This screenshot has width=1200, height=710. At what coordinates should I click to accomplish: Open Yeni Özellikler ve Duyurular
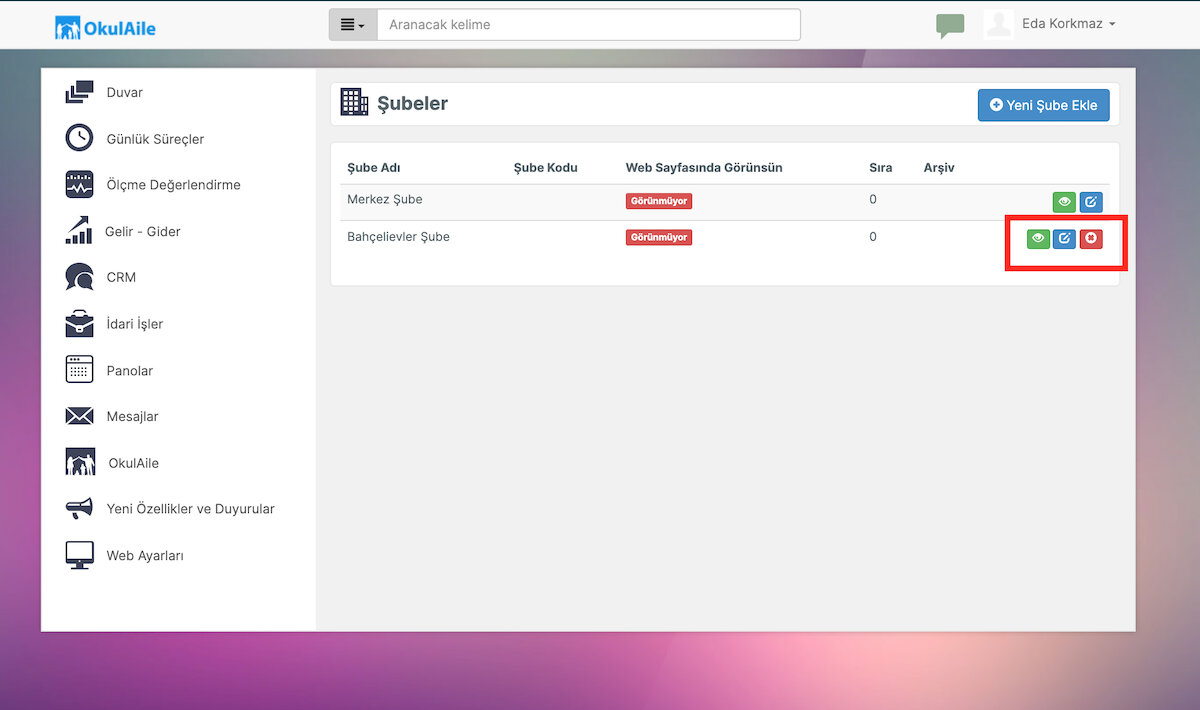click(190, 509)
